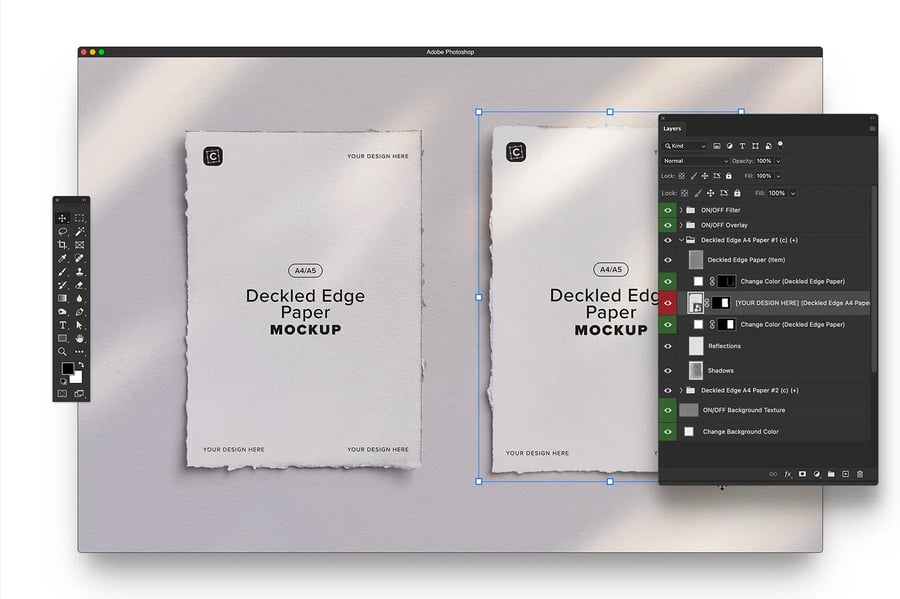Expand the ON/OFF Overlay group
The width and height of the screenshot is (900, 599).
pyautogui.click(x=681, y=225)
